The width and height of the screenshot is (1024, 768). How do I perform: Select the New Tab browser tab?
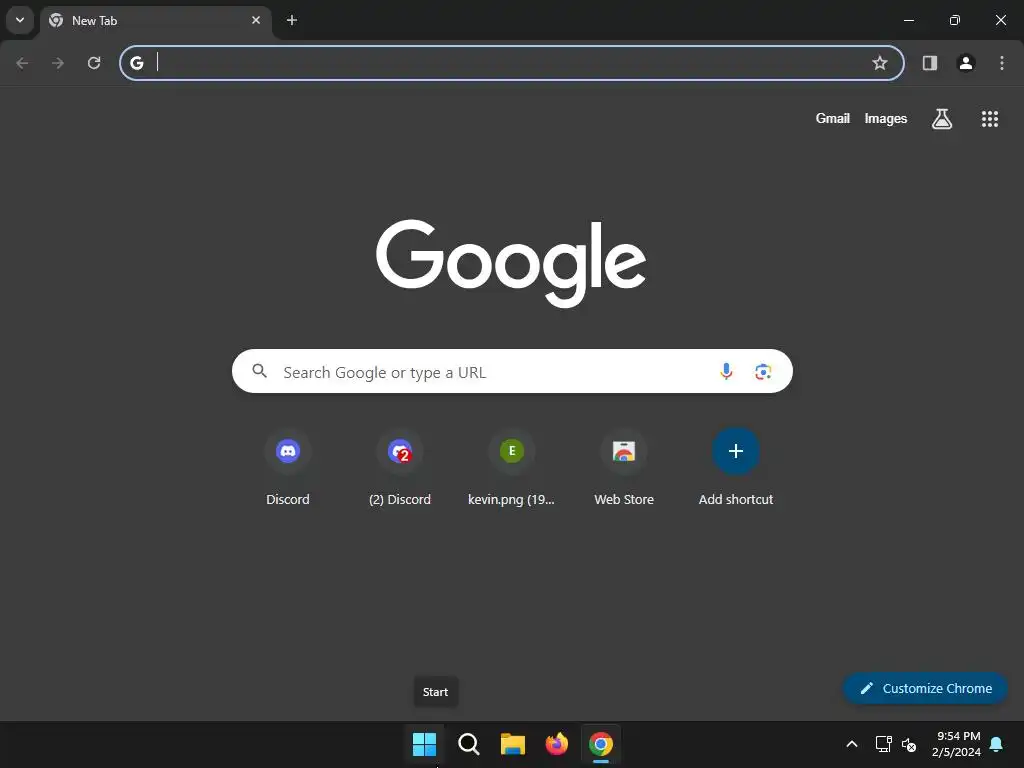click(x=155, y=21)
